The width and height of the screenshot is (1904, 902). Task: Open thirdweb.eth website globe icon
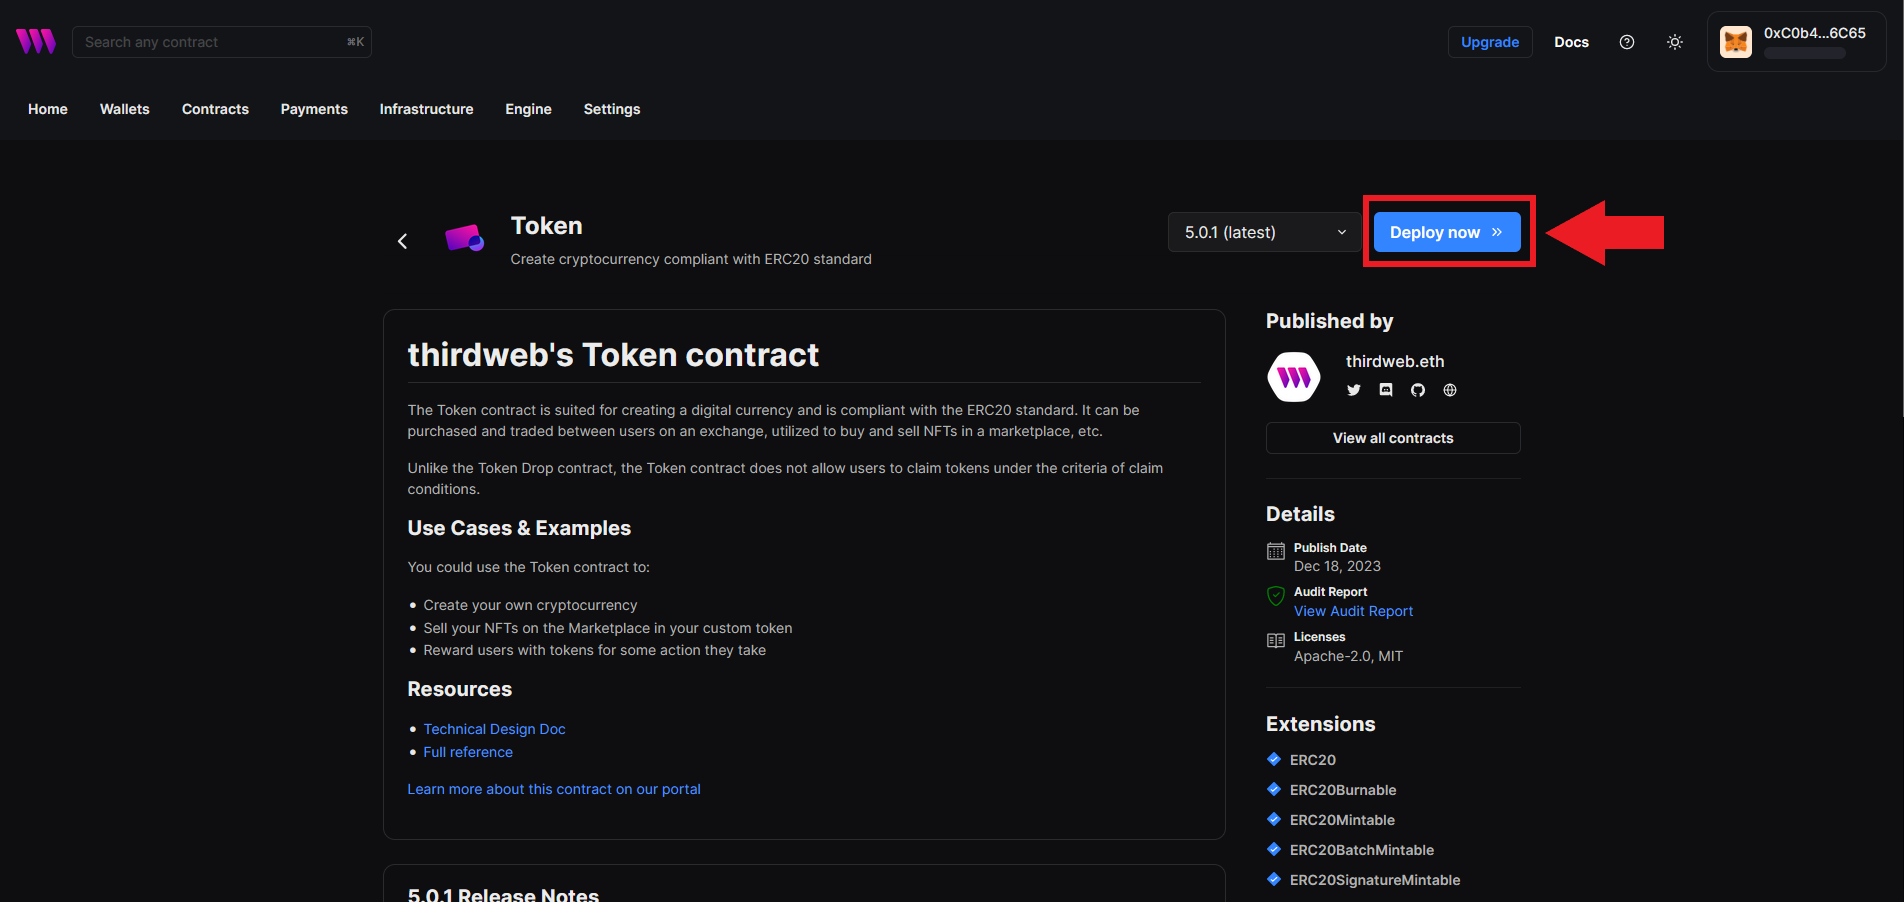coord(1450,390)
